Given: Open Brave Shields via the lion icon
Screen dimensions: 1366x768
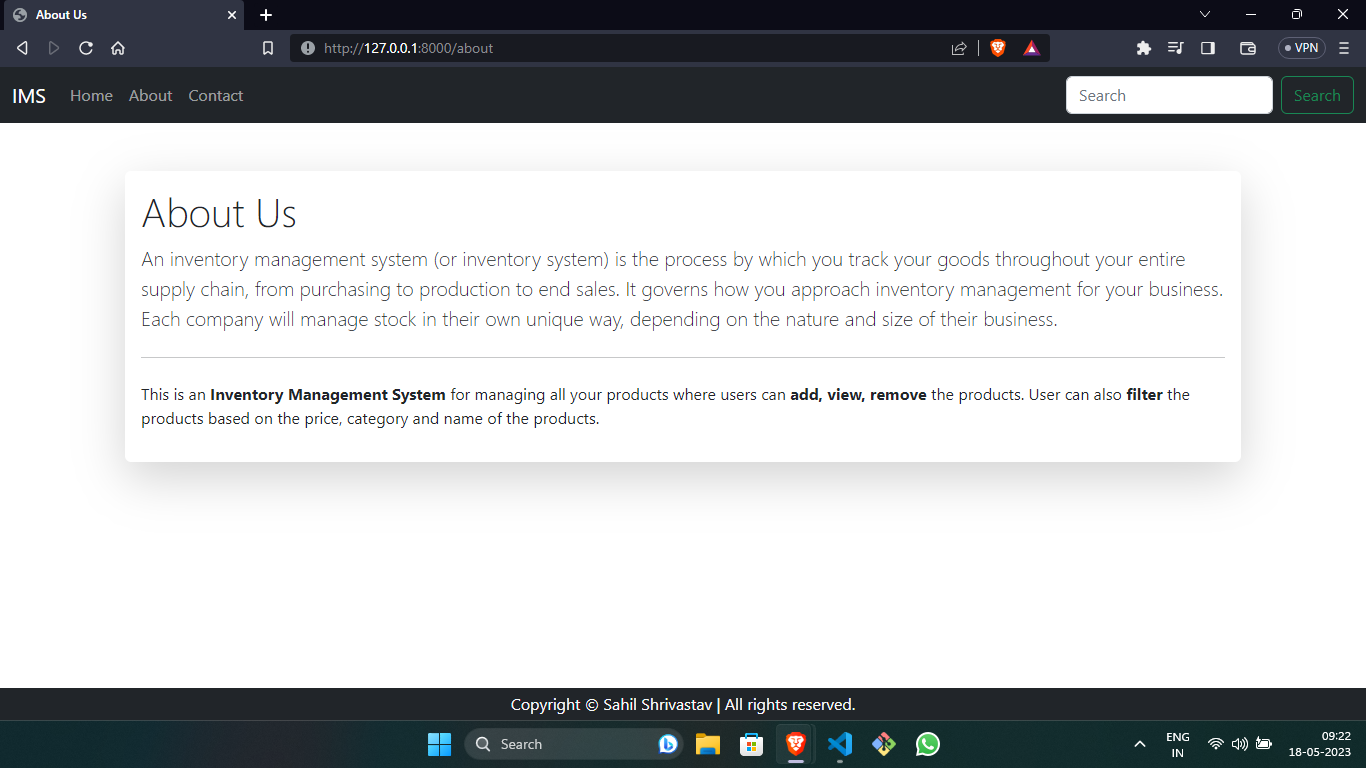Looking at the screenshot, I should point(997,47).
